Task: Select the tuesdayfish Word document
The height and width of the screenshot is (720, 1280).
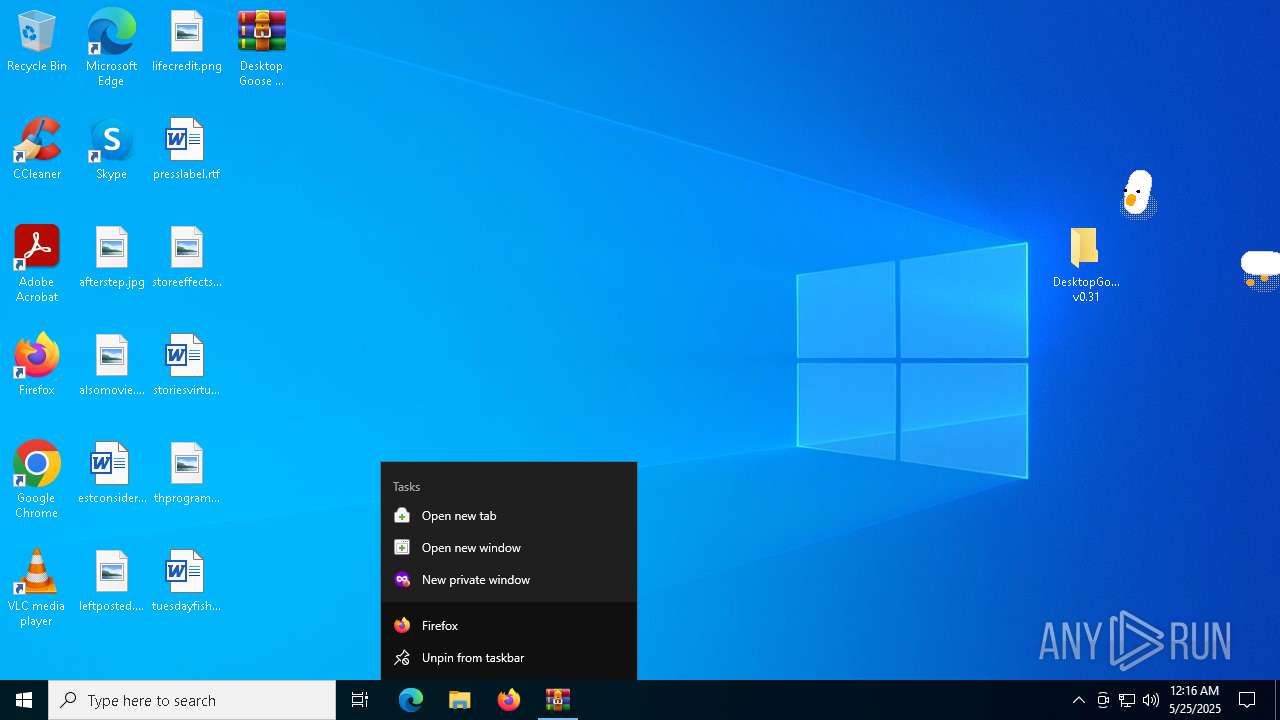Action: [x=187, y=582]
